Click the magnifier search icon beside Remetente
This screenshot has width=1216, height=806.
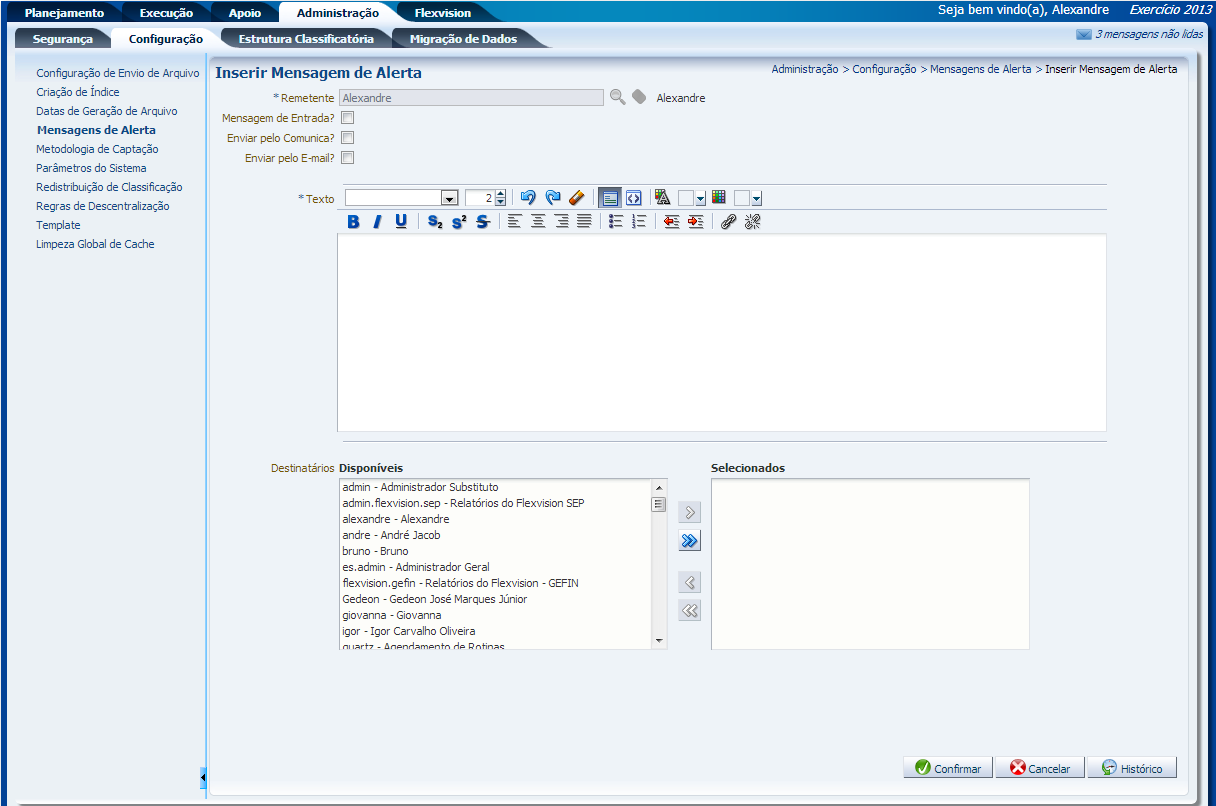(617, 97)
